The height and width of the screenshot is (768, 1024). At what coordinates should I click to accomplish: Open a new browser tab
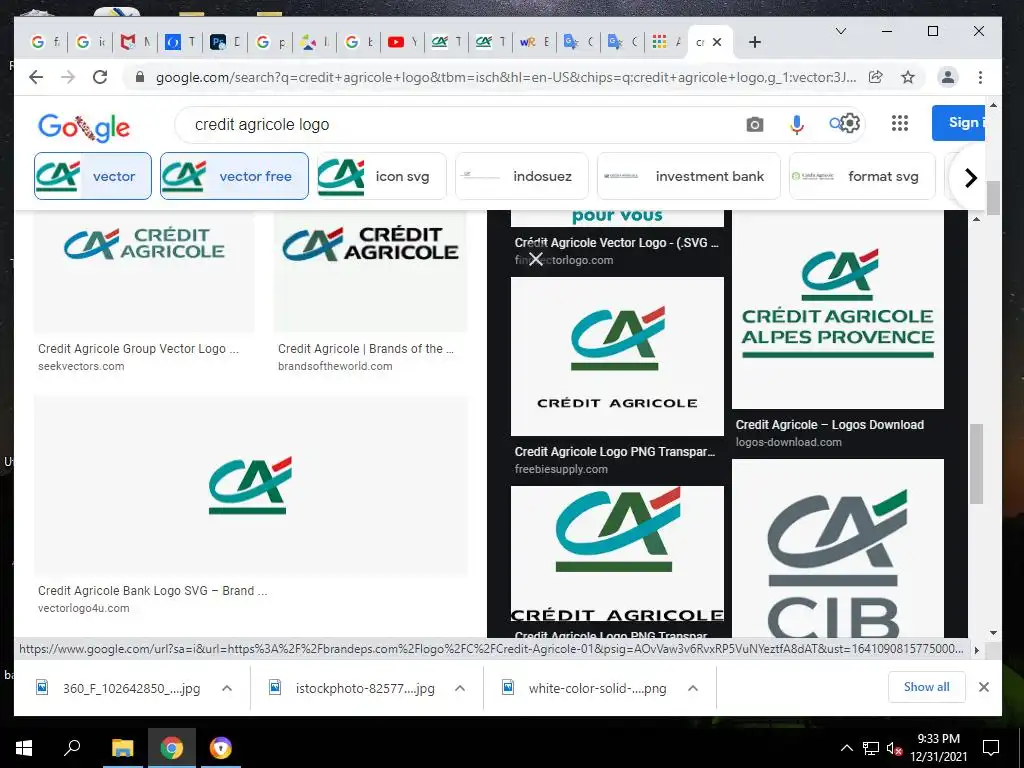[x=755, y=42]
